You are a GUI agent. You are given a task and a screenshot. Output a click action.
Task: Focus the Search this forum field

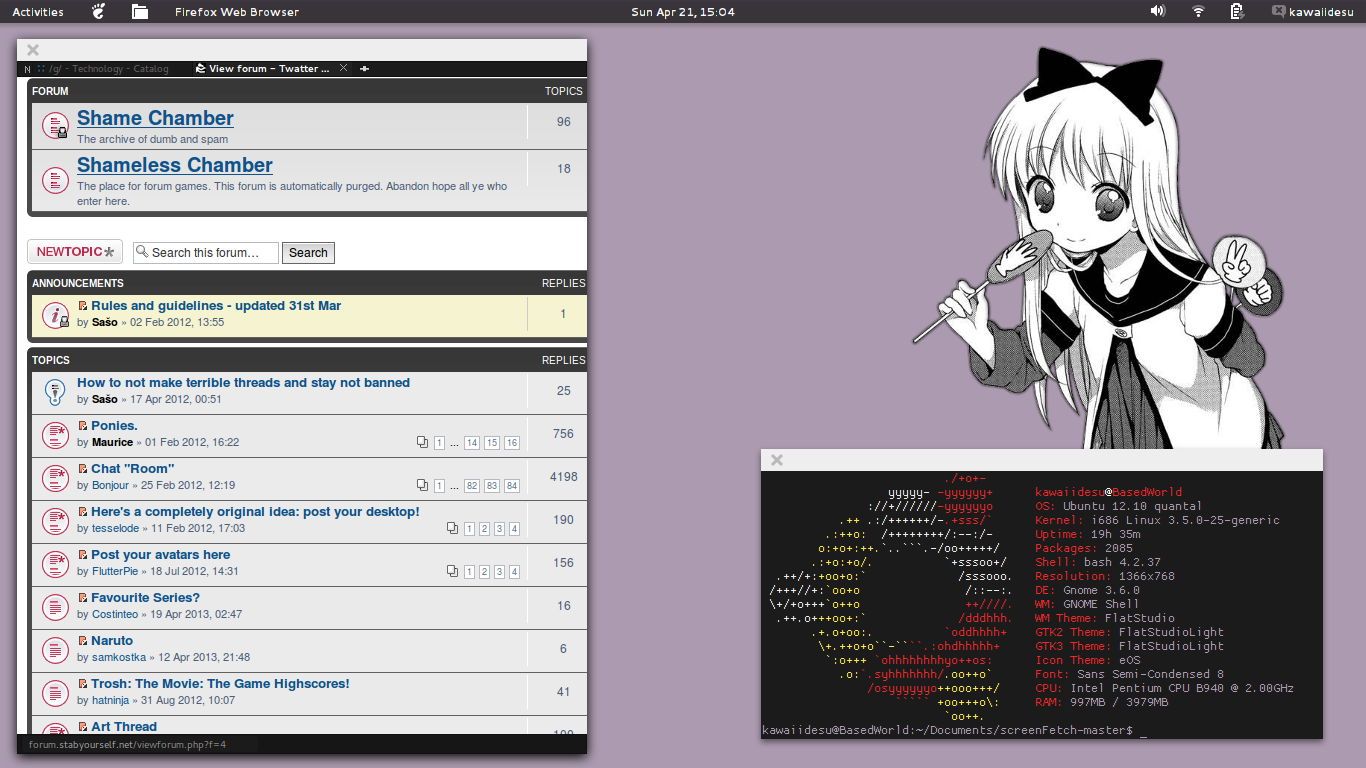205,253
